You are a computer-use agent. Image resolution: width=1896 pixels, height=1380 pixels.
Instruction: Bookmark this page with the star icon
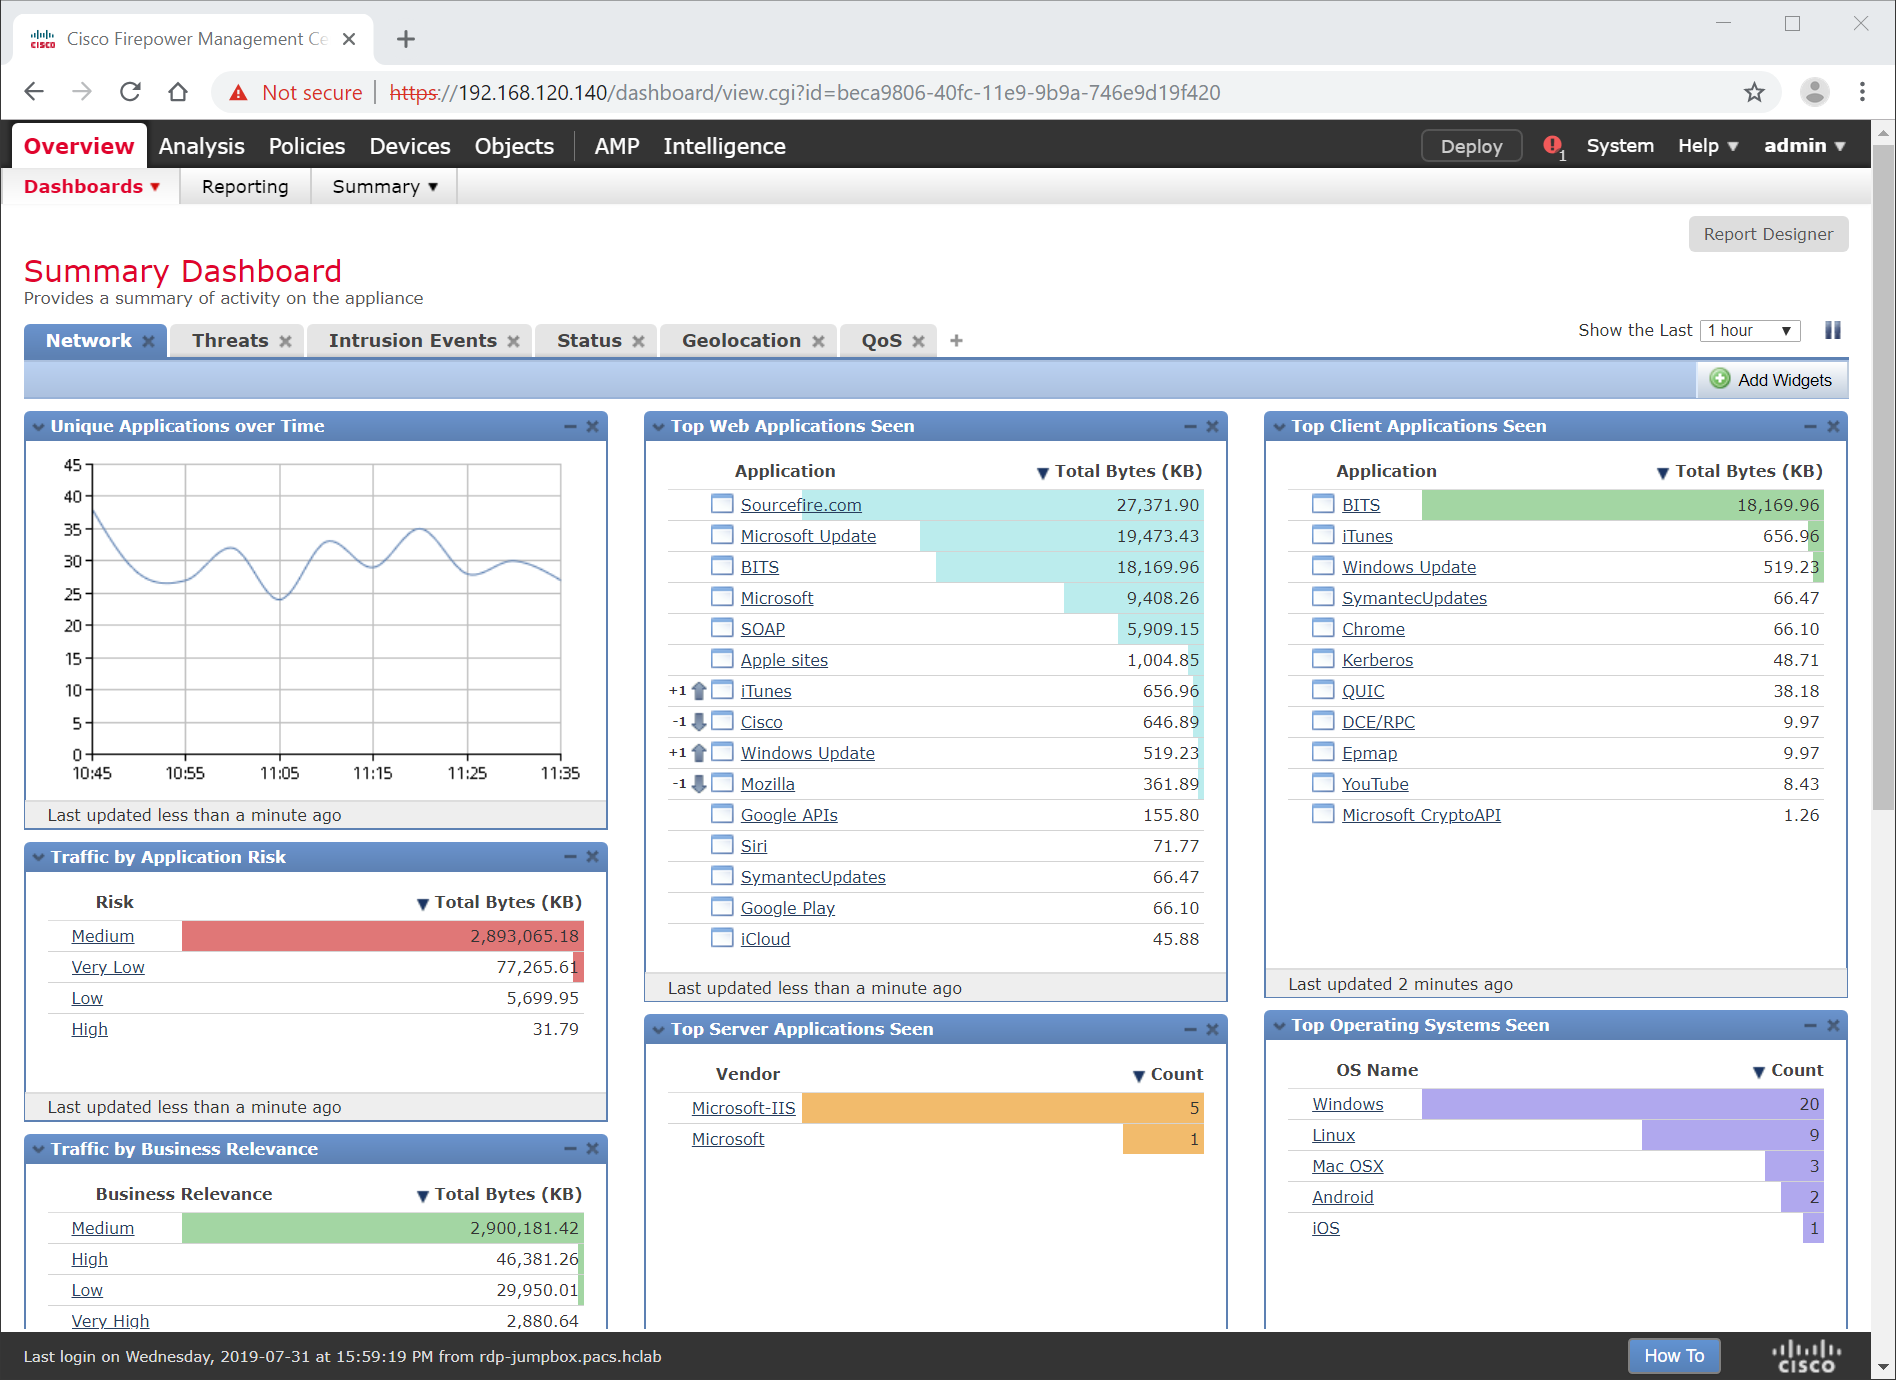pos(1754,93)
